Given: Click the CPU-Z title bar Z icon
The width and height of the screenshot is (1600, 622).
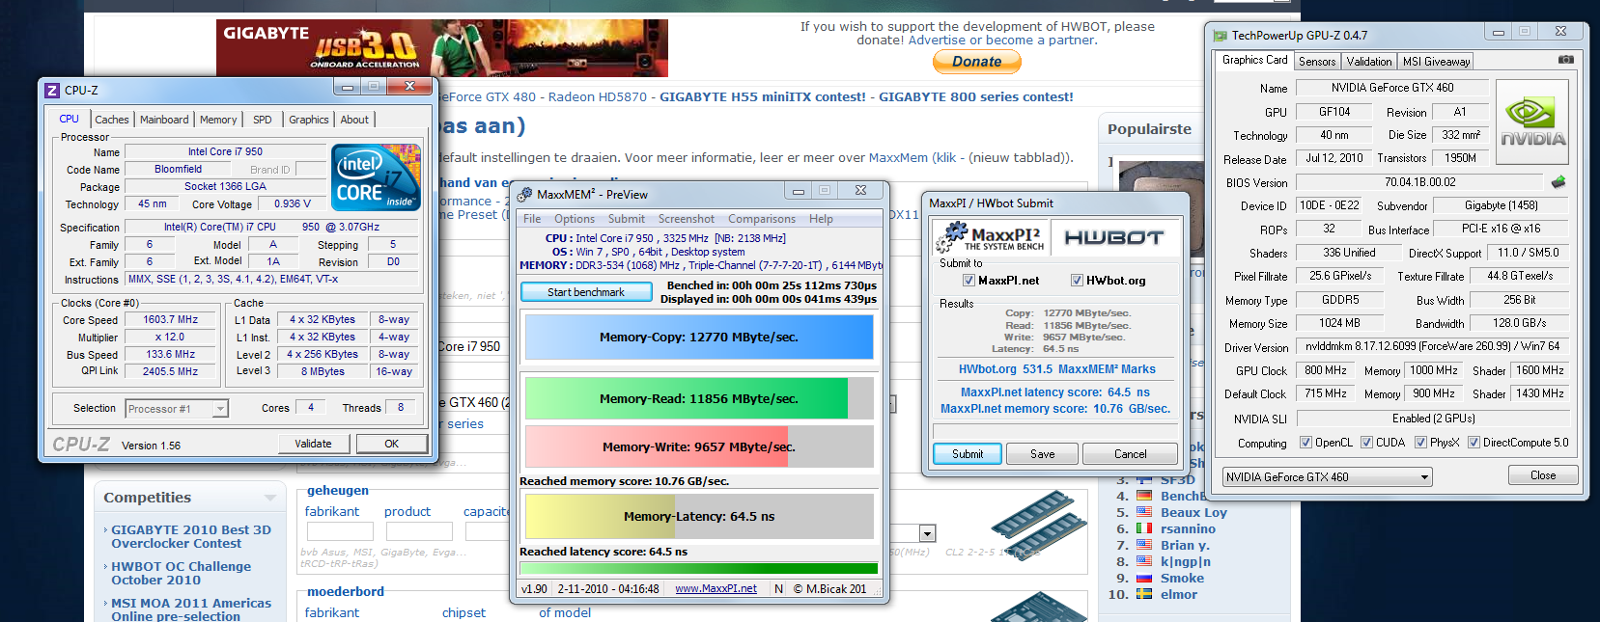Looking at the screenshot, I should point(52,90).
